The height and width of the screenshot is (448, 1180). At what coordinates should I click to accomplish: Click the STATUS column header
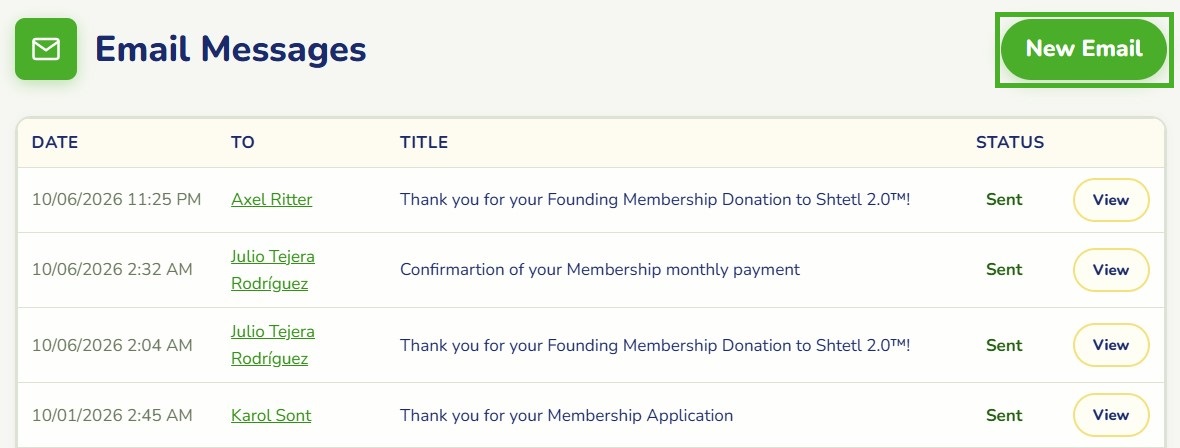tap(1010, 142)
